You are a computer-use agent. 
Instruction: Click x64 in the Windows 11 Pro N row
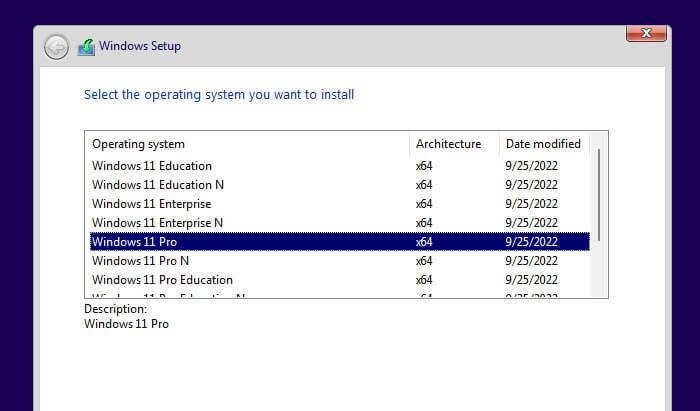(x=424, y=261)
